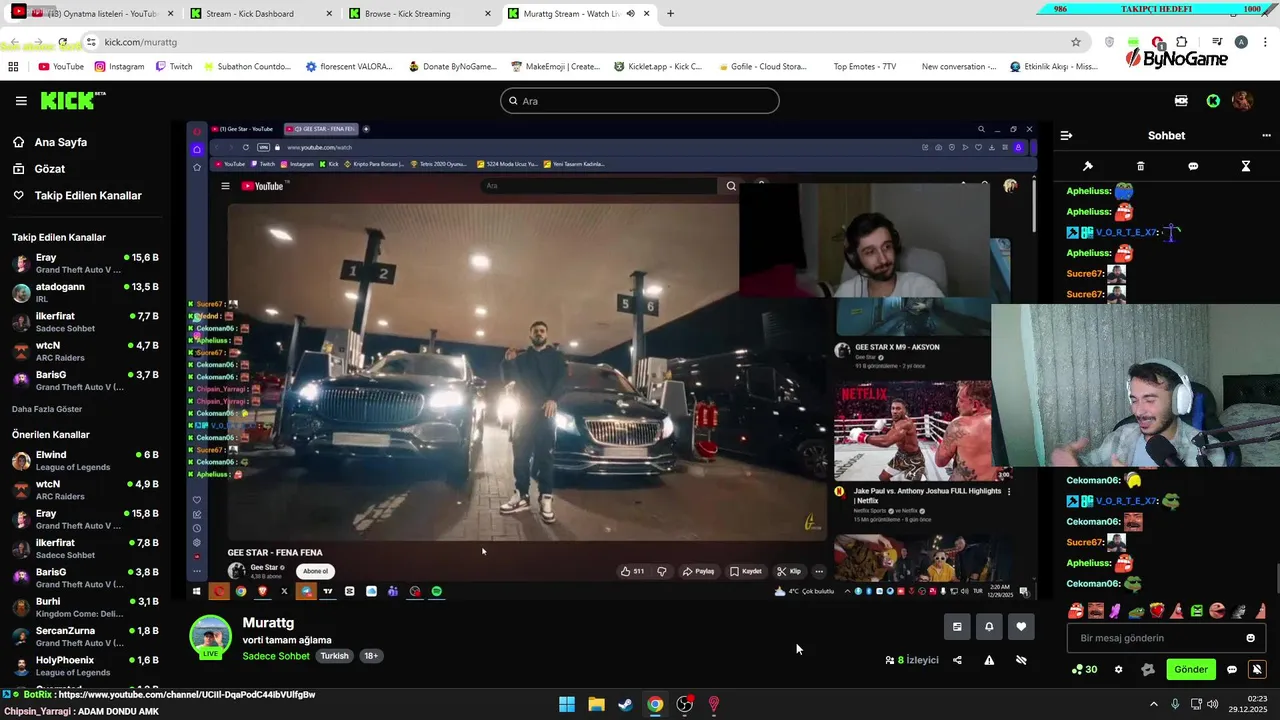This screenshot has height=720, width=1280.
Task: Open Instagram bookmark
Action: pos(119,66)
